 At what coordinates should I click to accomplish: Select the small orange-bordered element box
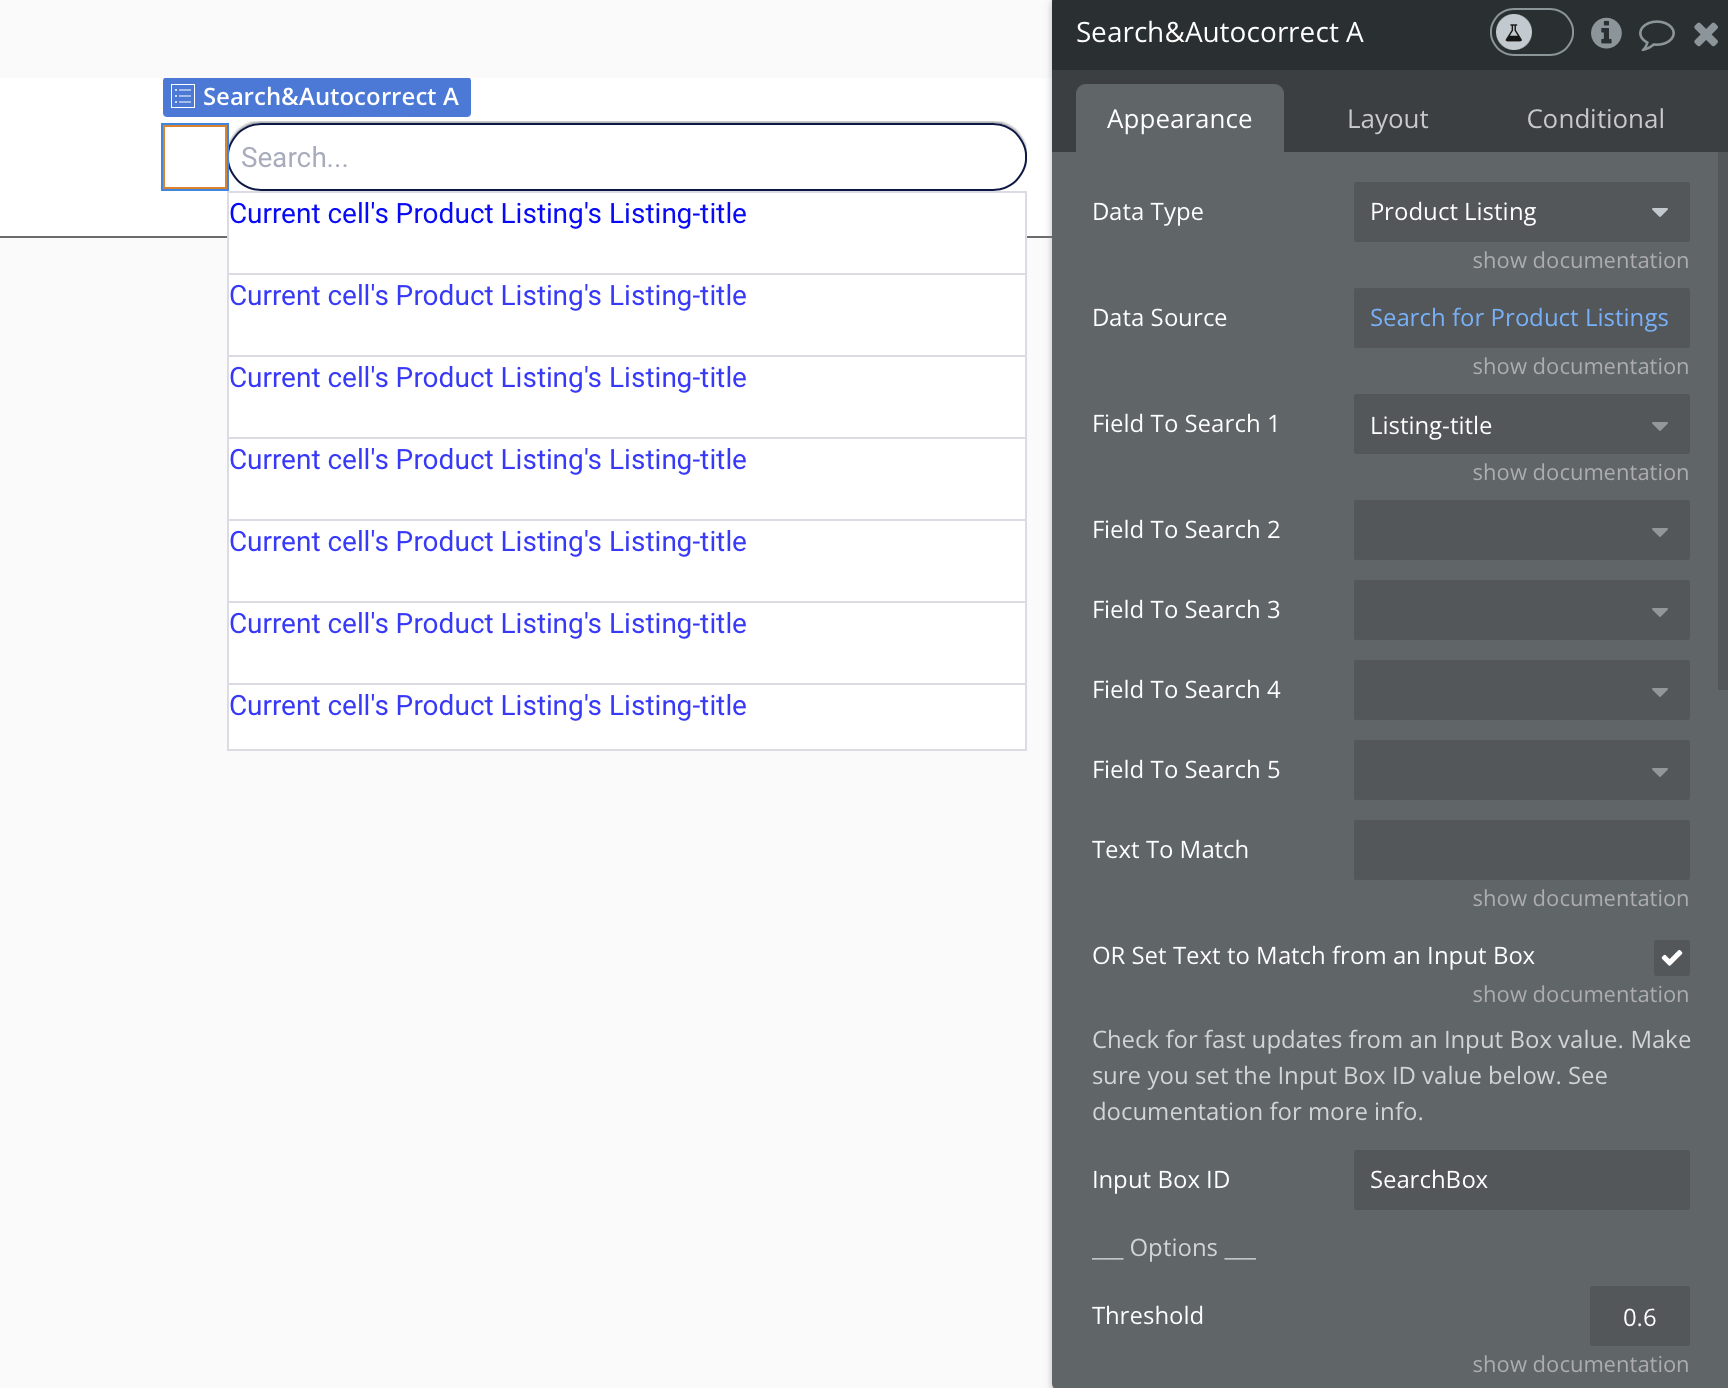[195, 157]
